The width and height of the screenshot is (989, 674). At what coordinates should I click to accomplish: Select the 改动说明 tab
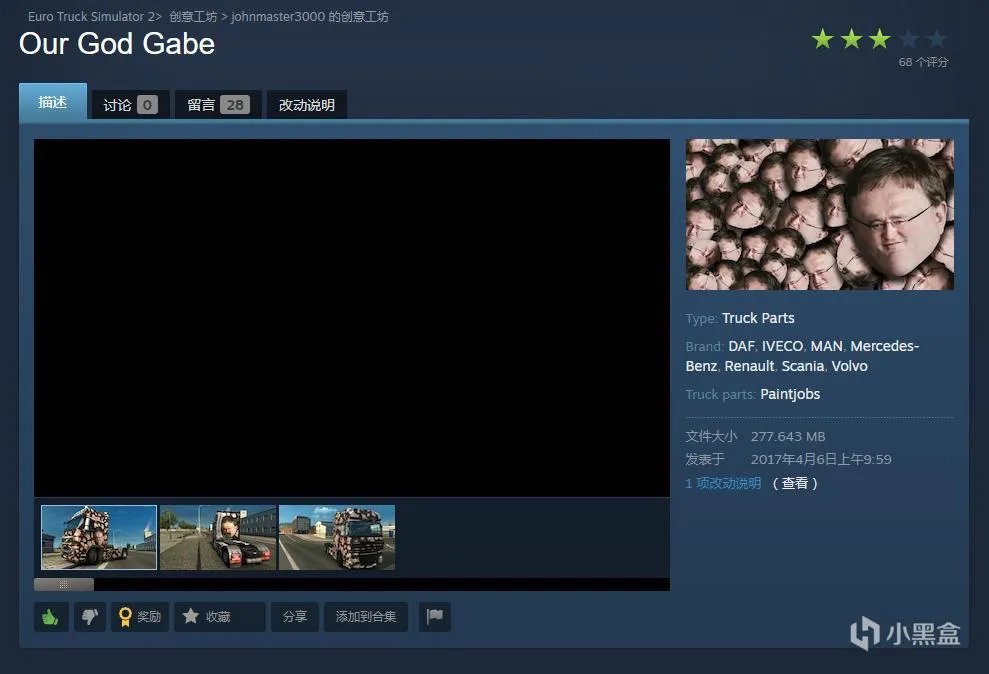click(x=306, y=104)
